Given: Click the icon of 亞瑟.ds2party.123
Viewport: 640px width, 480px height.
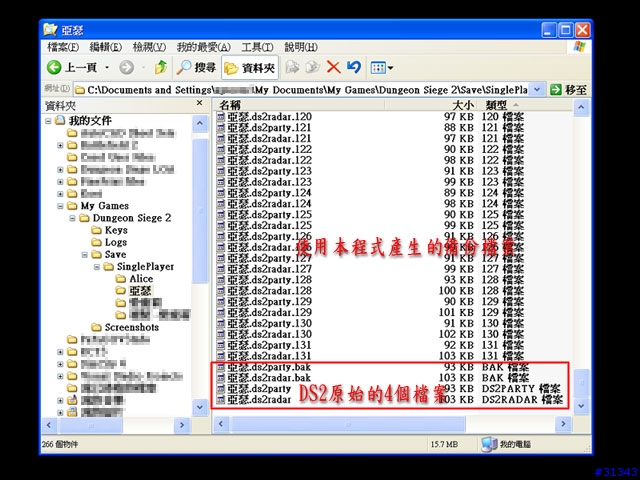Looking at the screenshot, I should pos(221,171).
